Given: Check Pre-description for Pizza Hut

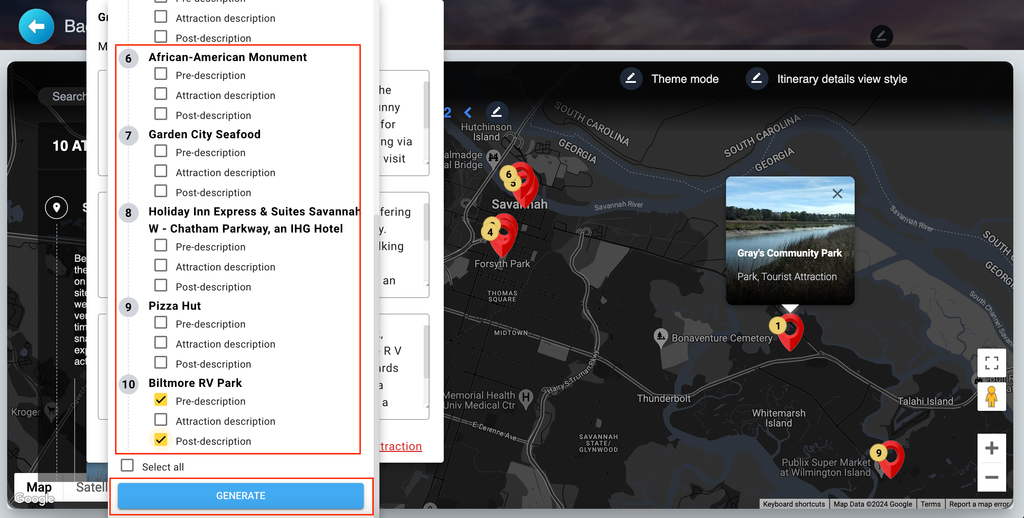Looking at the screenshot, I should click(161, 323).
